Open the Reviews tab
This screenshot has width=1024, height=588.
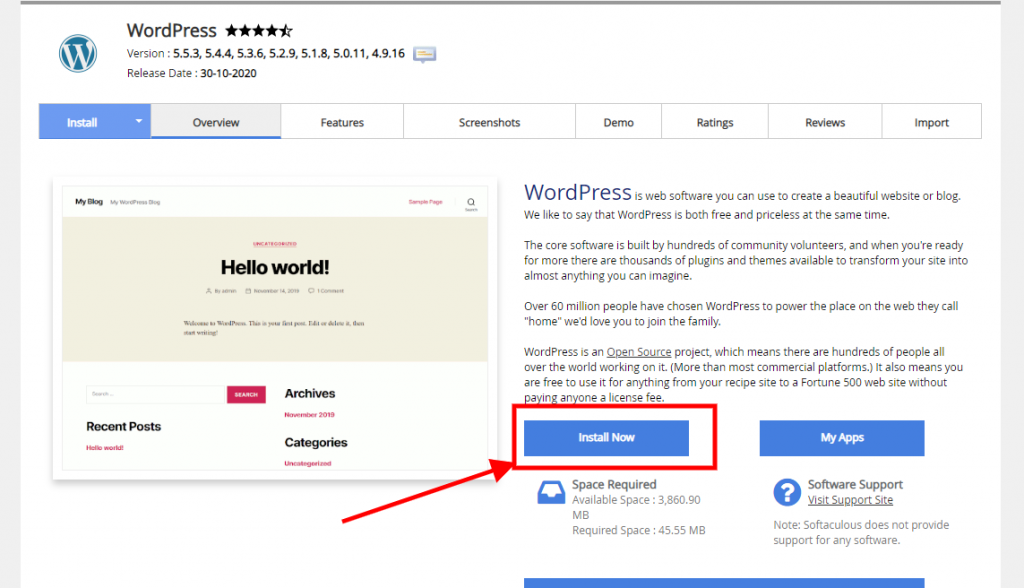tap(825, 122)
